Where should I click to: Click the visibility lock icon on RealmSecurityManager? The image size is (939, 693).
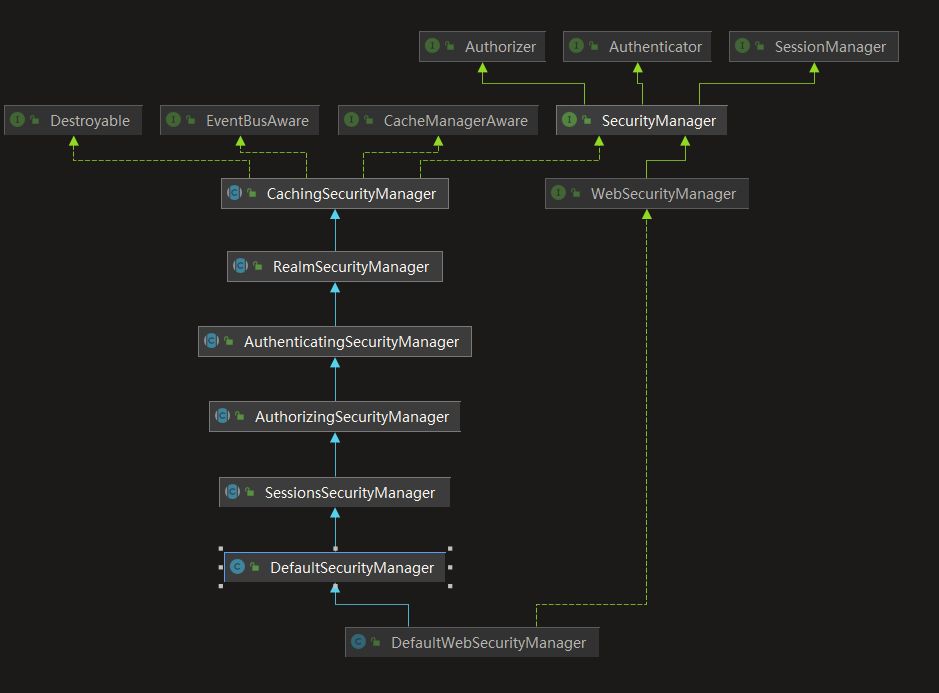click(258, 267)
